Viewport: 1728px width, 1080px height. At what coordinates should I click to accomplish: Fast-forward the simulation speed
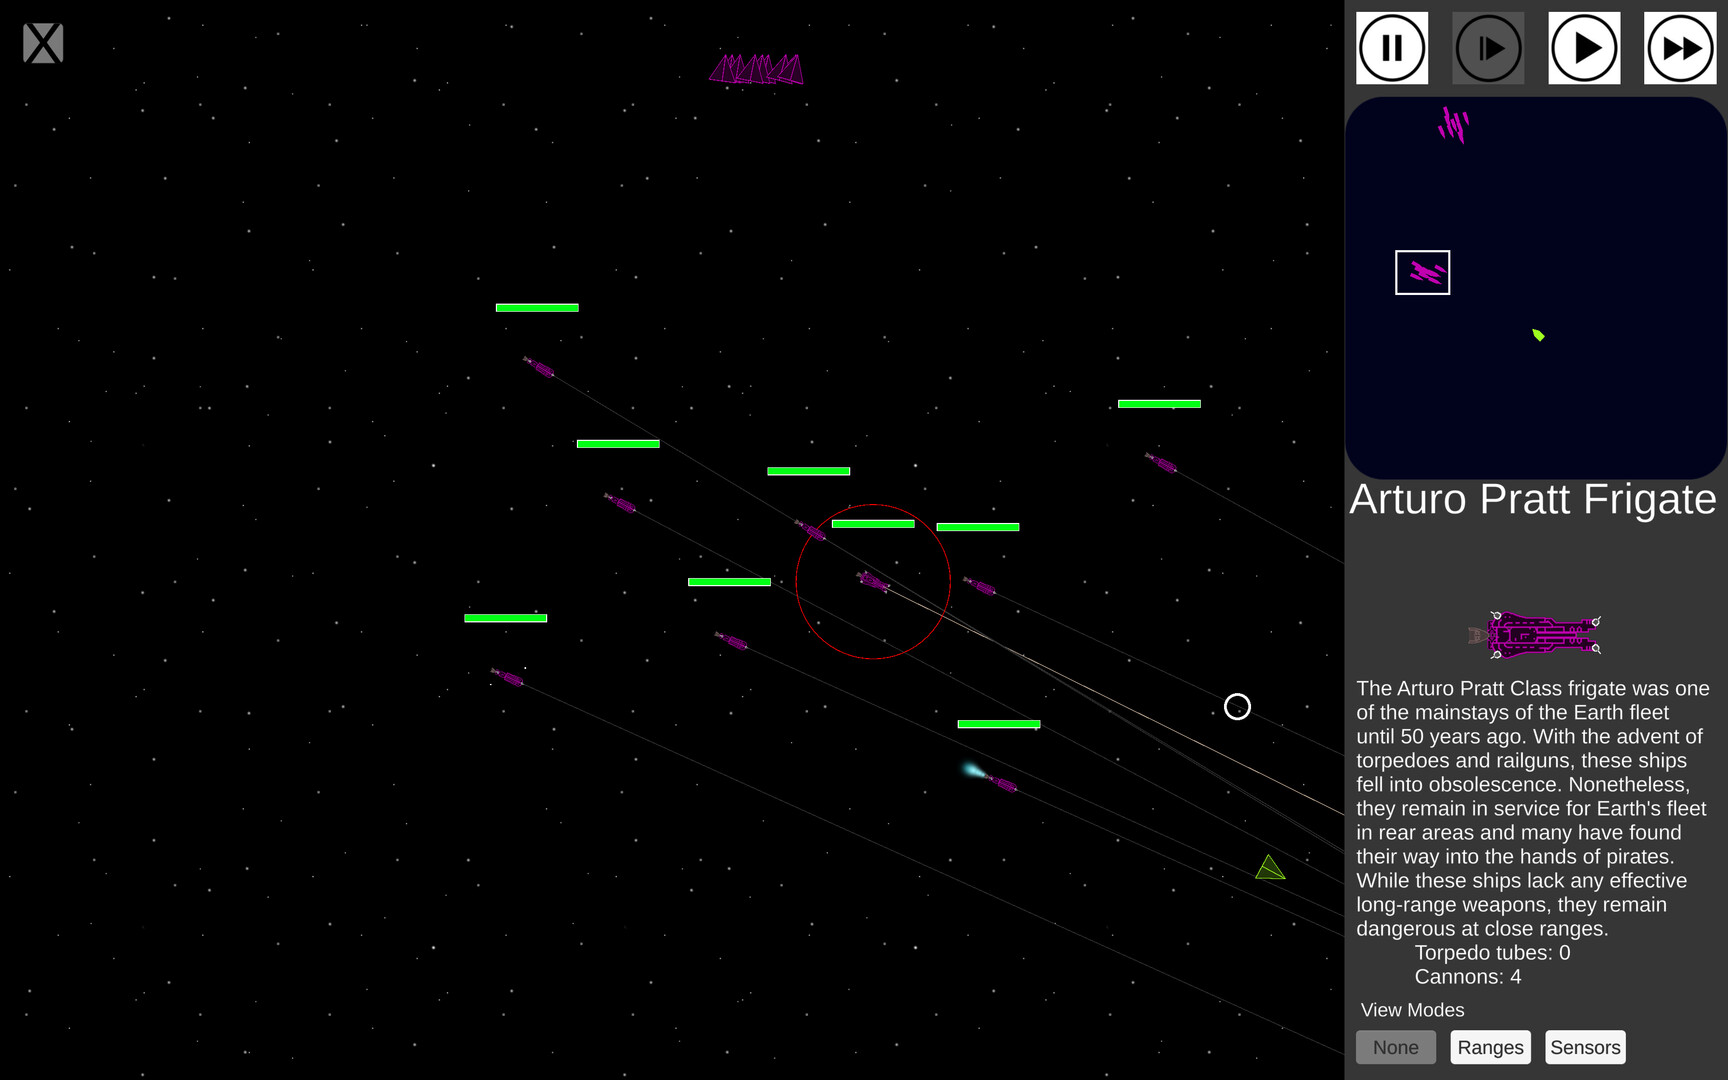1680,47
